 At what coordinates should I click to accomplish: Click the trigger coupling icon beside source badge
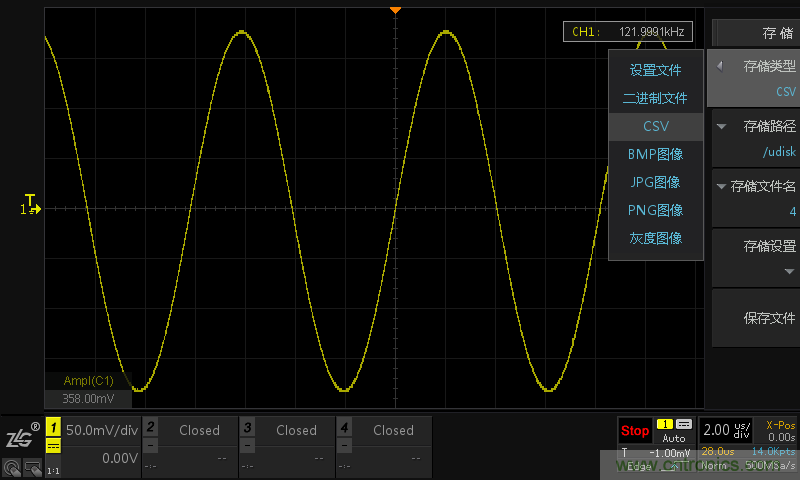pos(684,424)
